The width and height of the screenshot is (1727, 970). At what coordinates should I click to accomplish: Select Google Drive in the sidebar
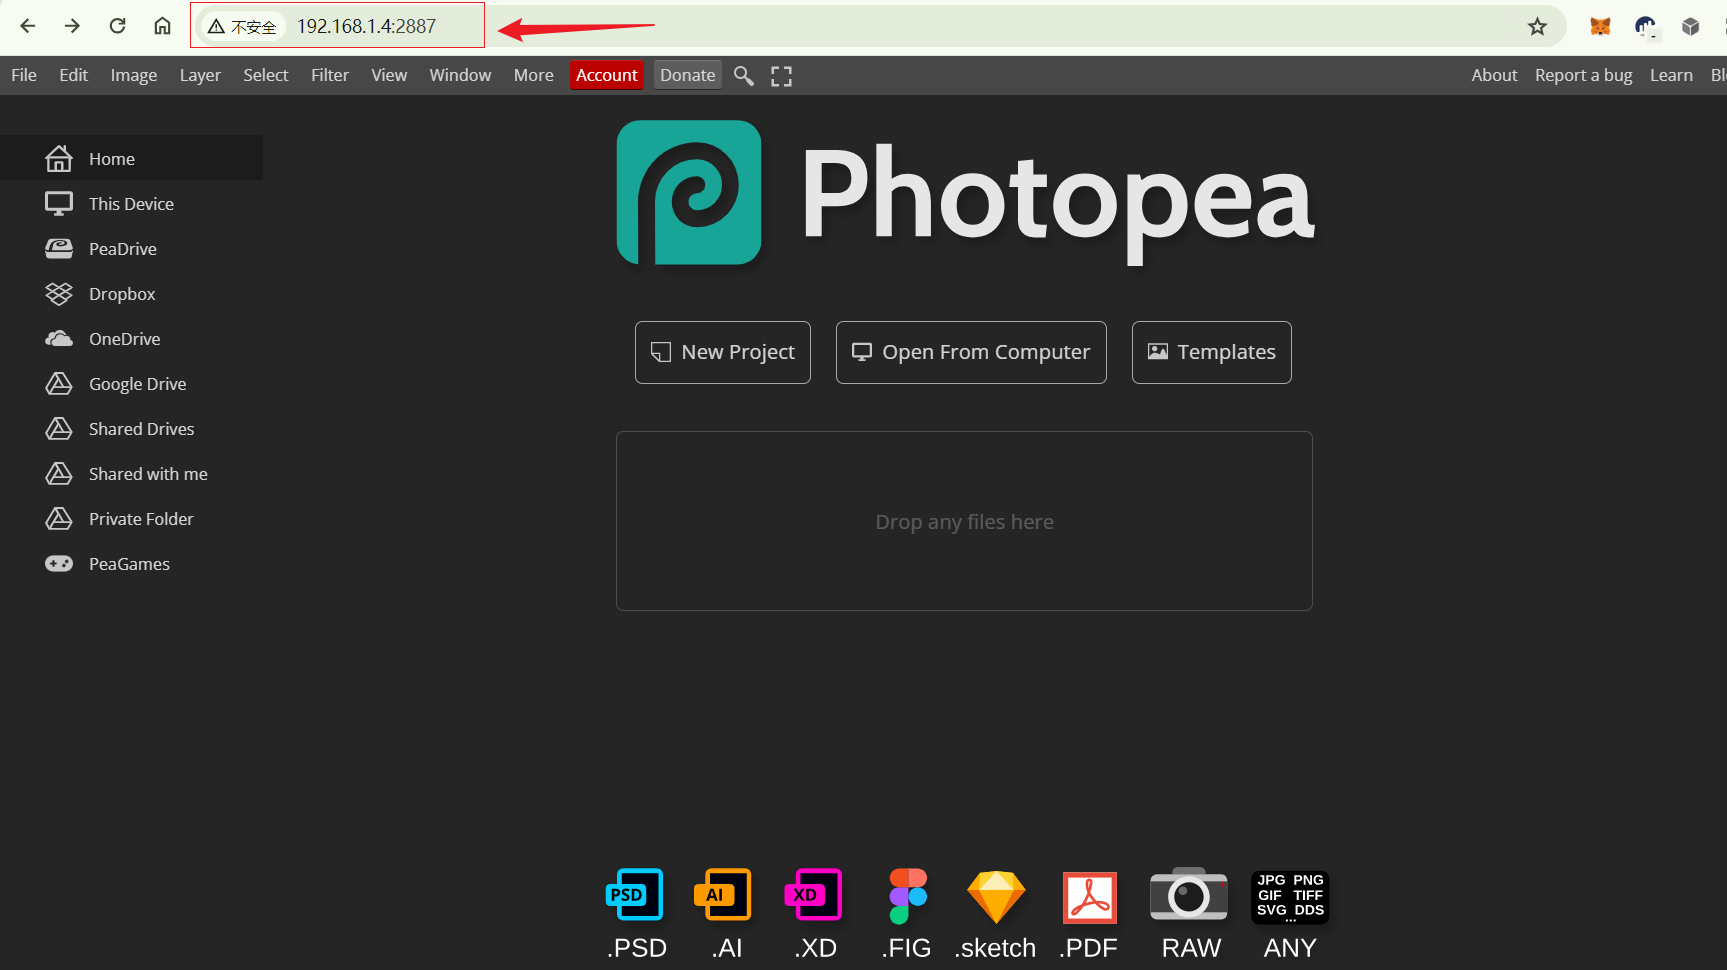point(131,383)
